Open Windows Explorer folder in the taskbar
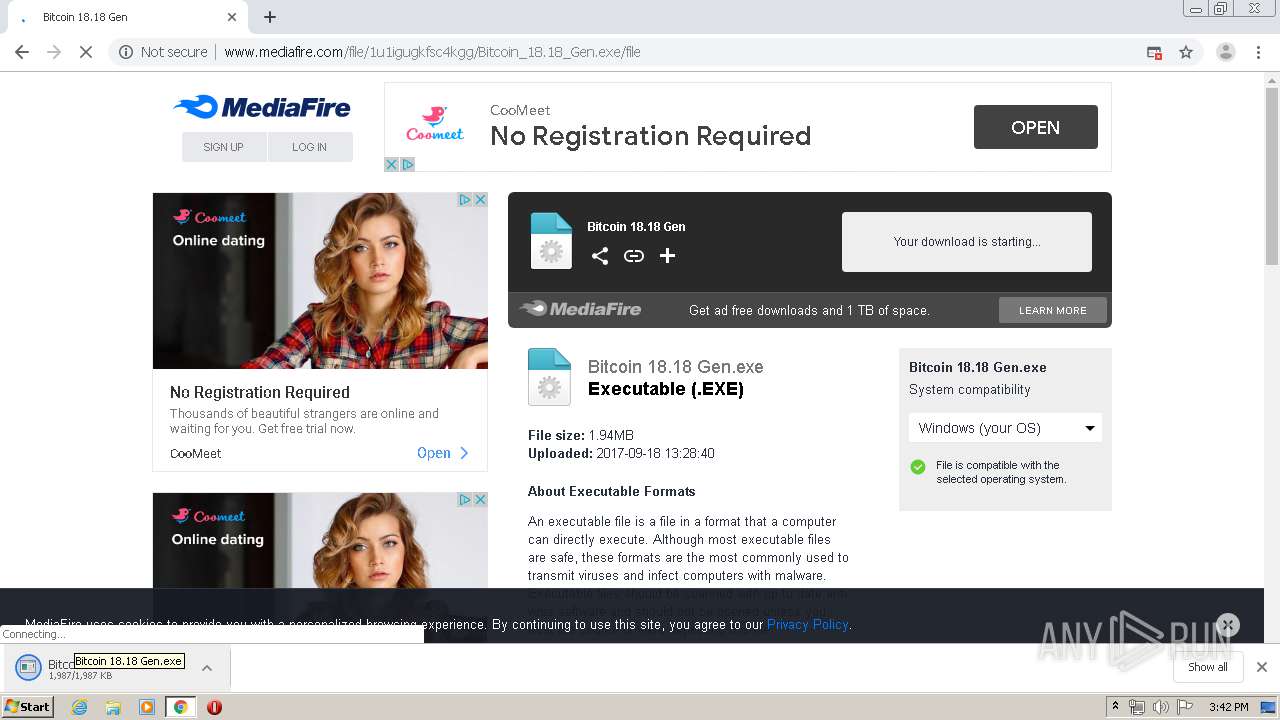 tap(113, 707)
